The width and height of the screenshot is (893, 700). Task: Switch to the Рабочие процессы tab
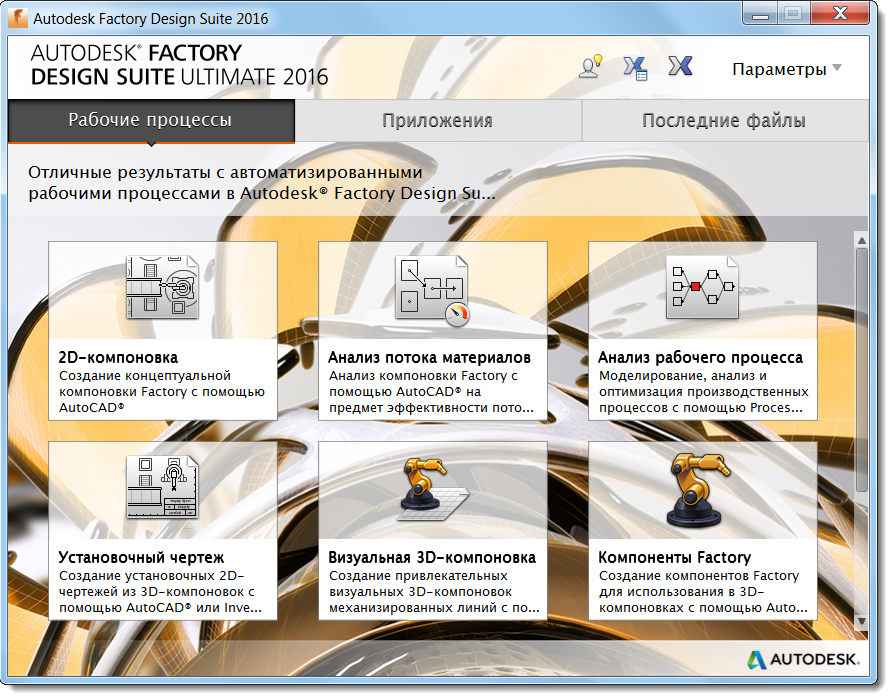[x=151, y=120]
